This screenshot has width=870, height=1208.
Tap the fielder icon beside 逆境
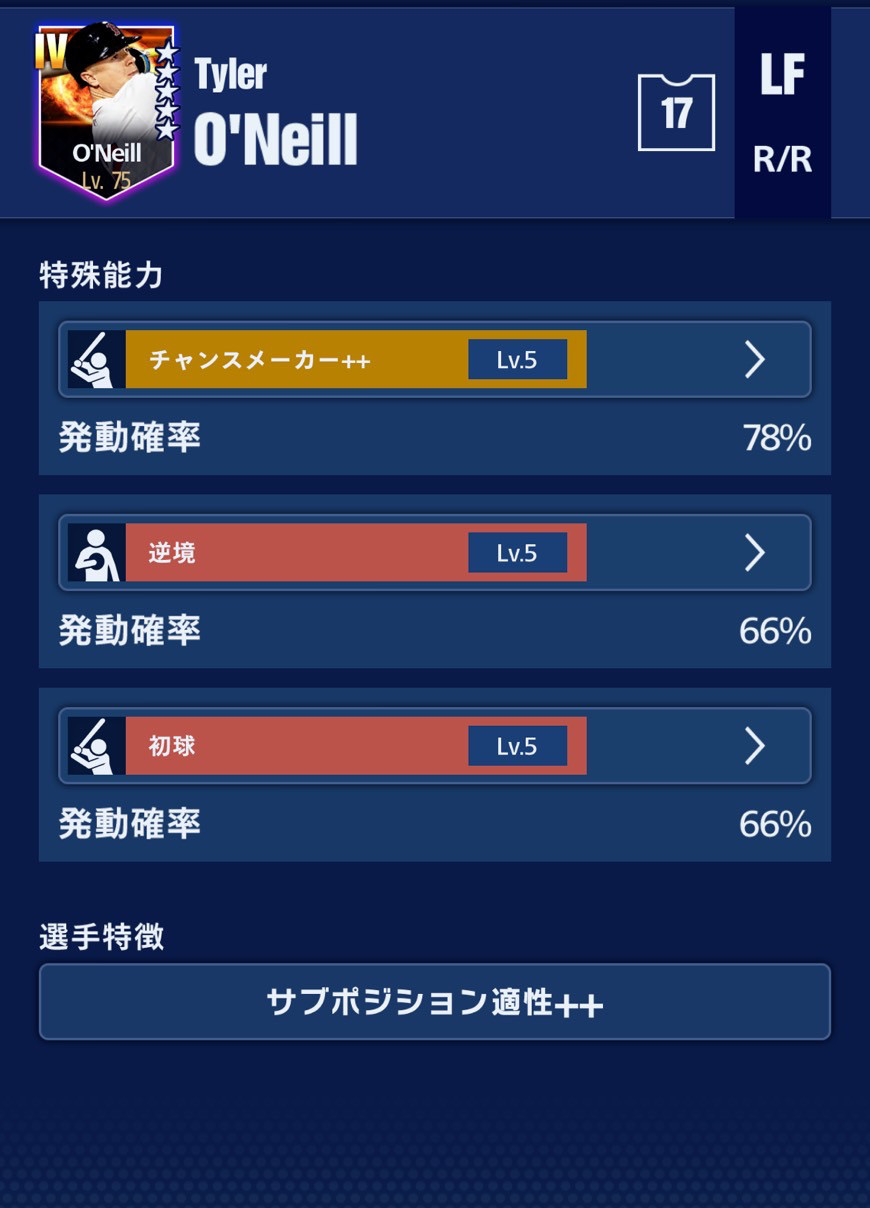coord(97,553)
